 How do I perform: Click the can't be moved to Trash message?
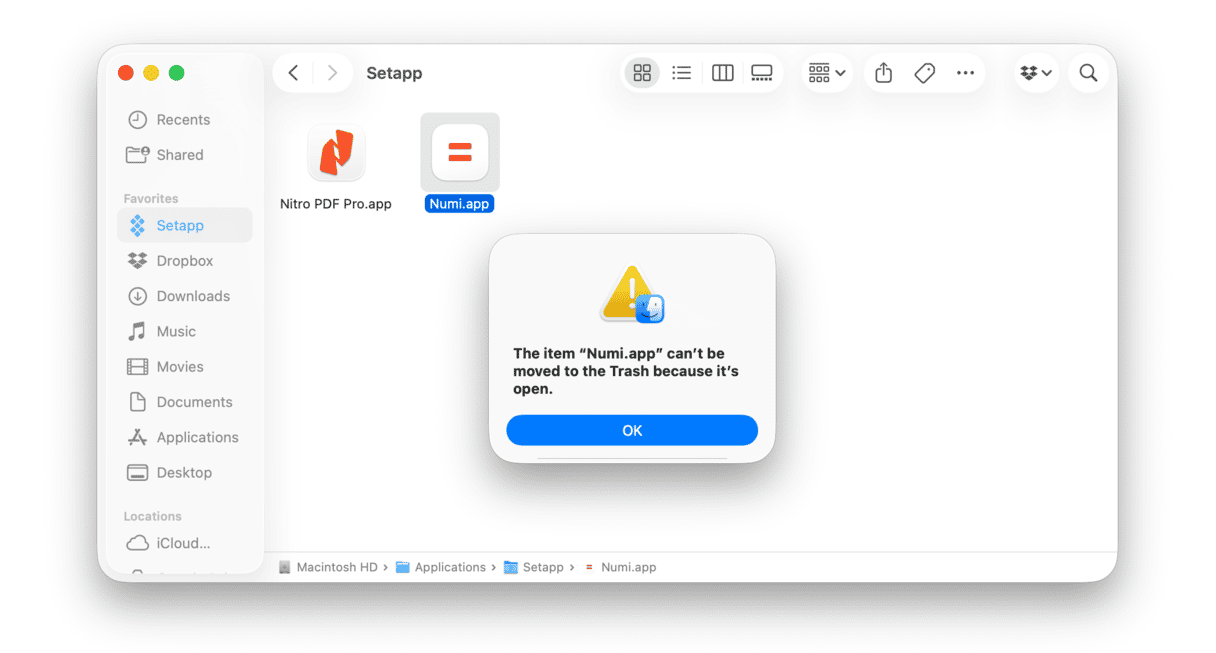click(x=626, y=371)
